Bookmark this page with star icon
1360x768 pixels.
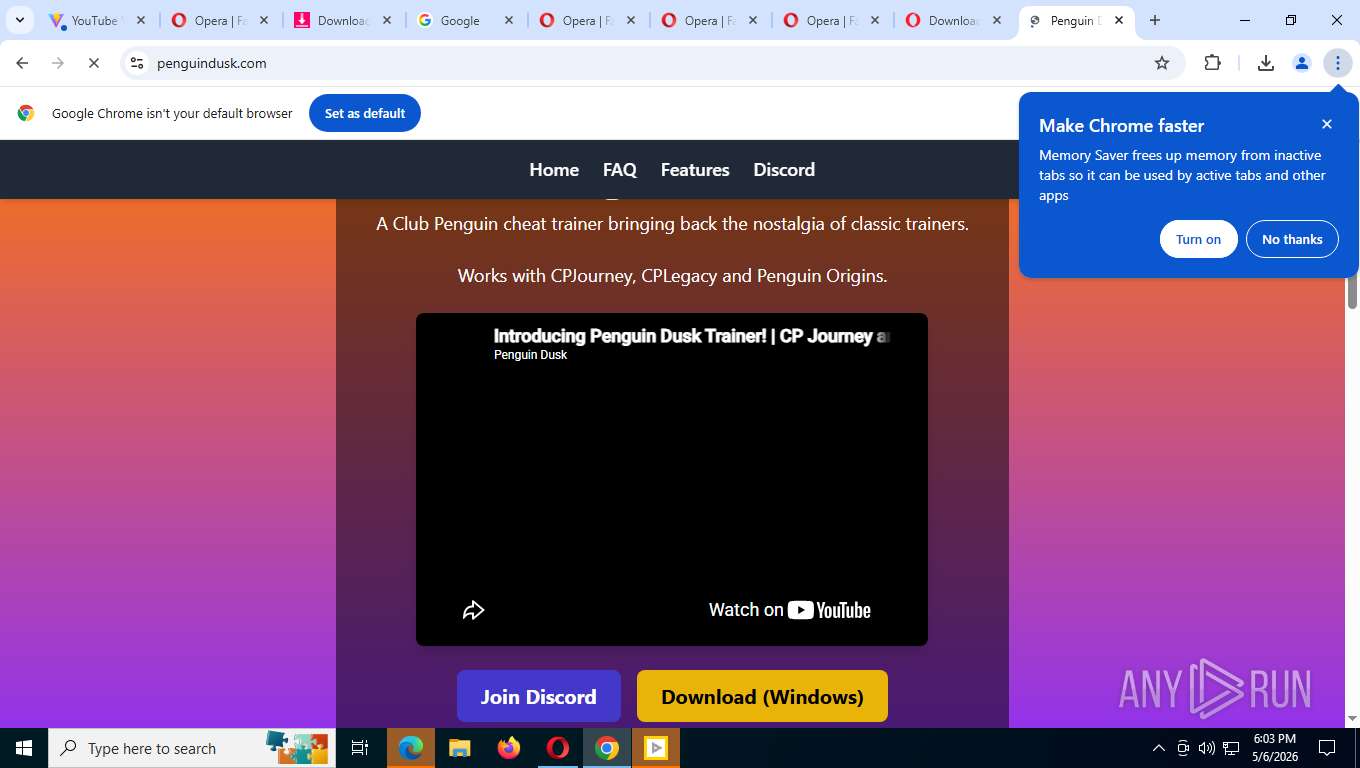tap(1162, 63)
